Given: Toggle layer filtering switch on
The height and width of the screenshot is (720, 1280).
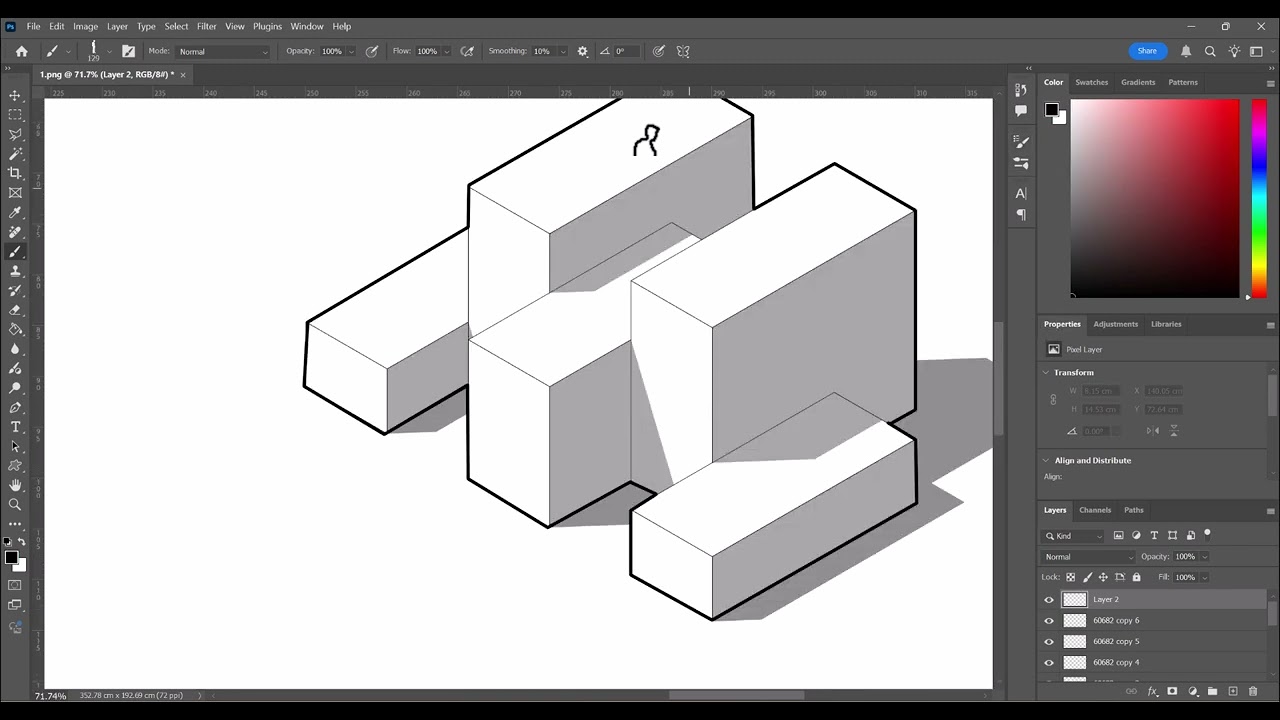Looking at the screenshot, I should point(1207,534).
